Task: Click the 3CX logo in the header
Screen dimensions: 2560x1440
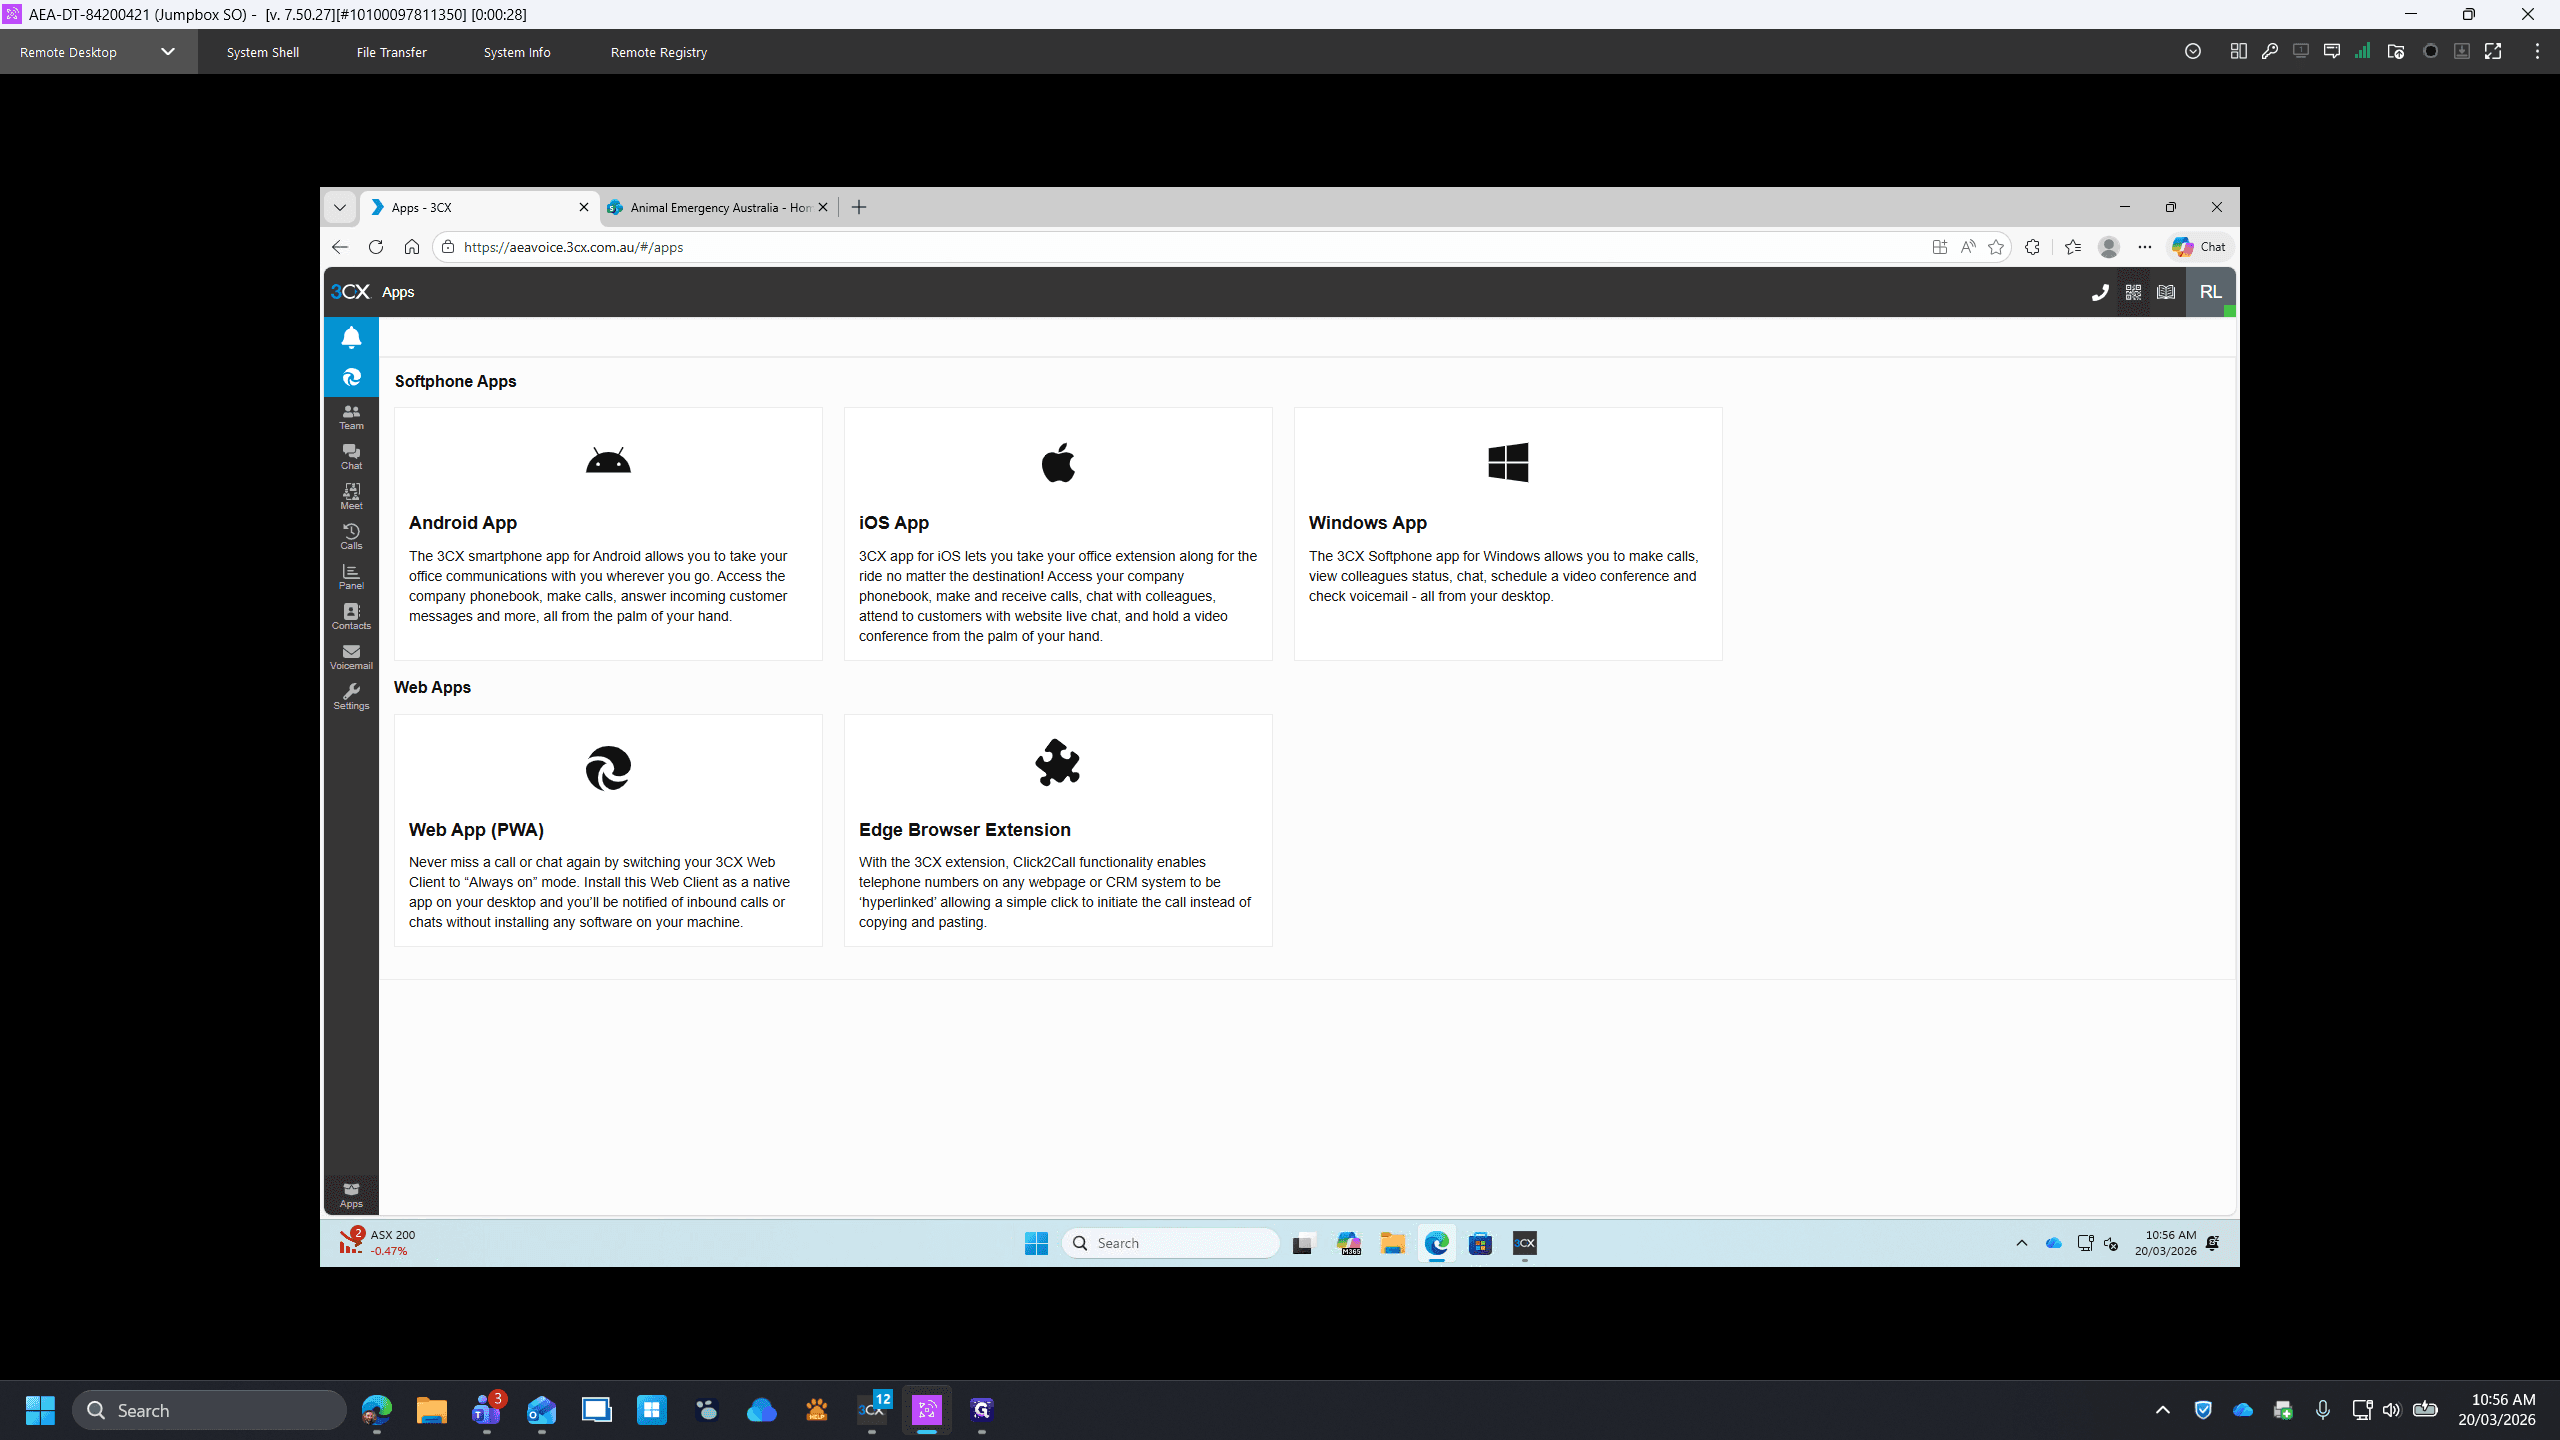Action: tap(350, 292)
